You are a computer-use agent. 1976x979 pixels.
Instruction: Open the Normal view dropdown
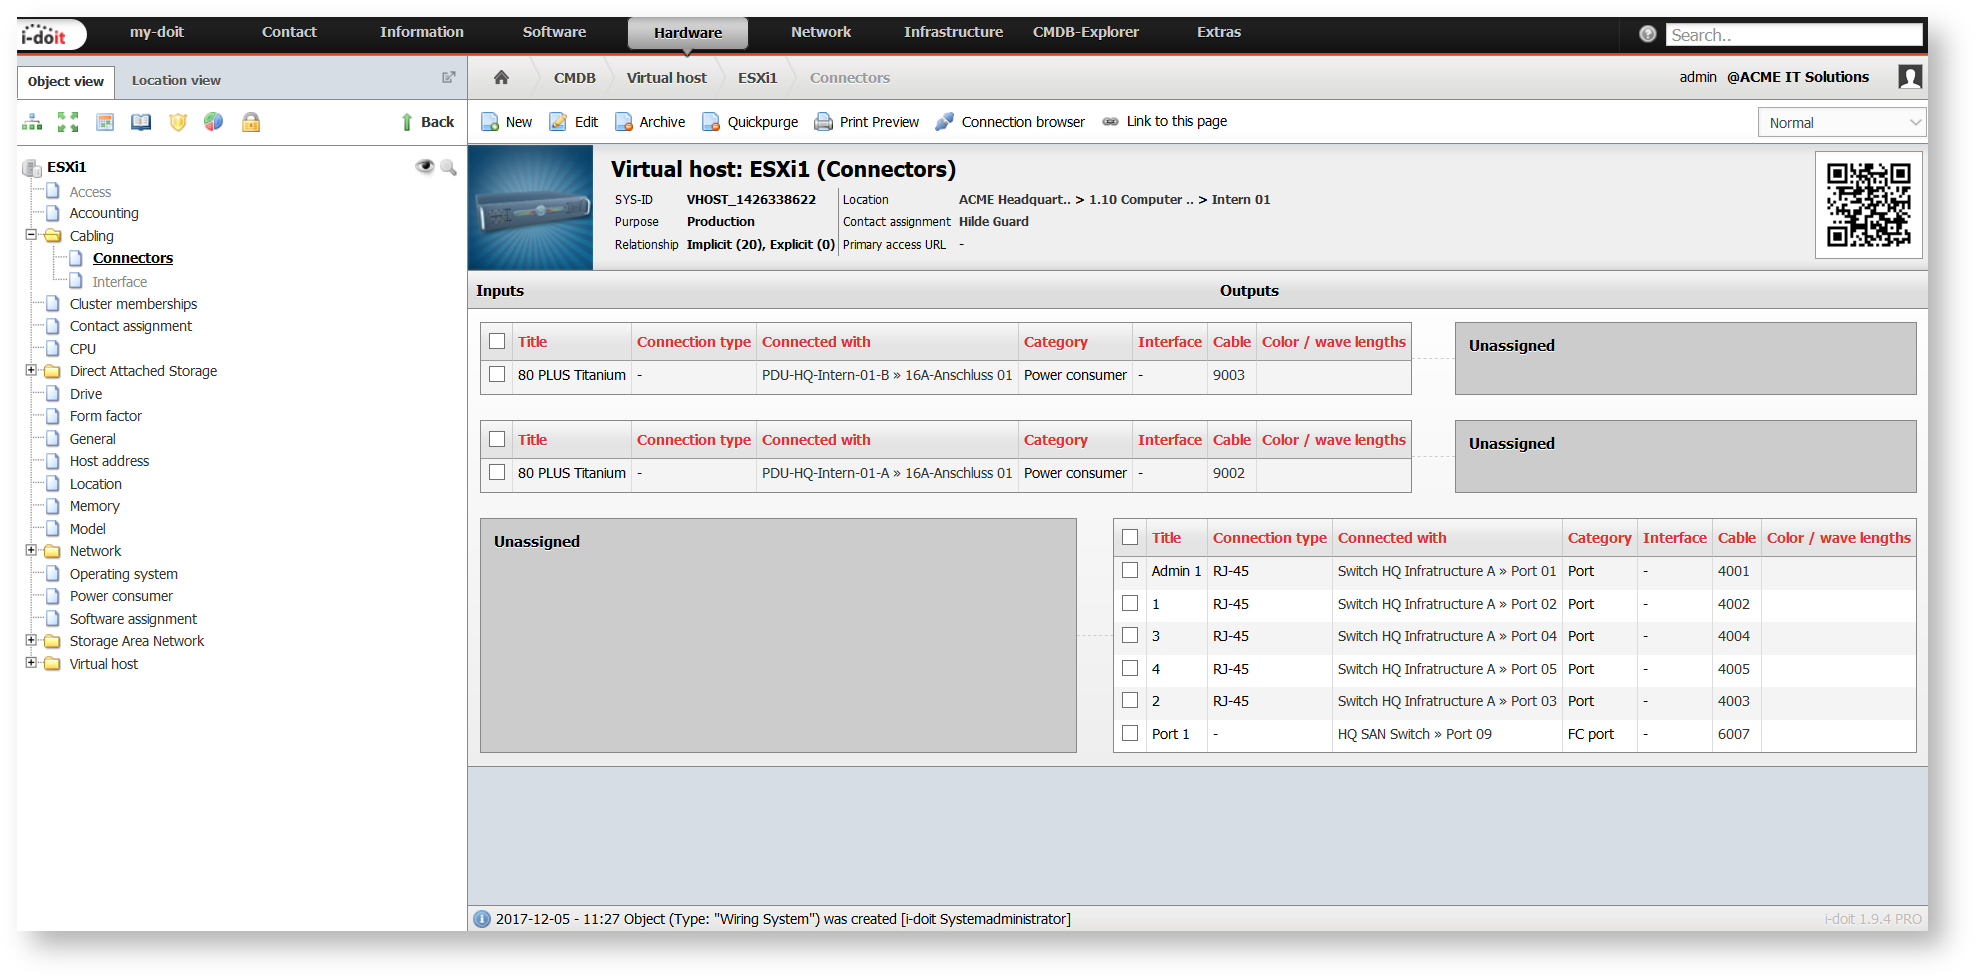click(1841, 122)
